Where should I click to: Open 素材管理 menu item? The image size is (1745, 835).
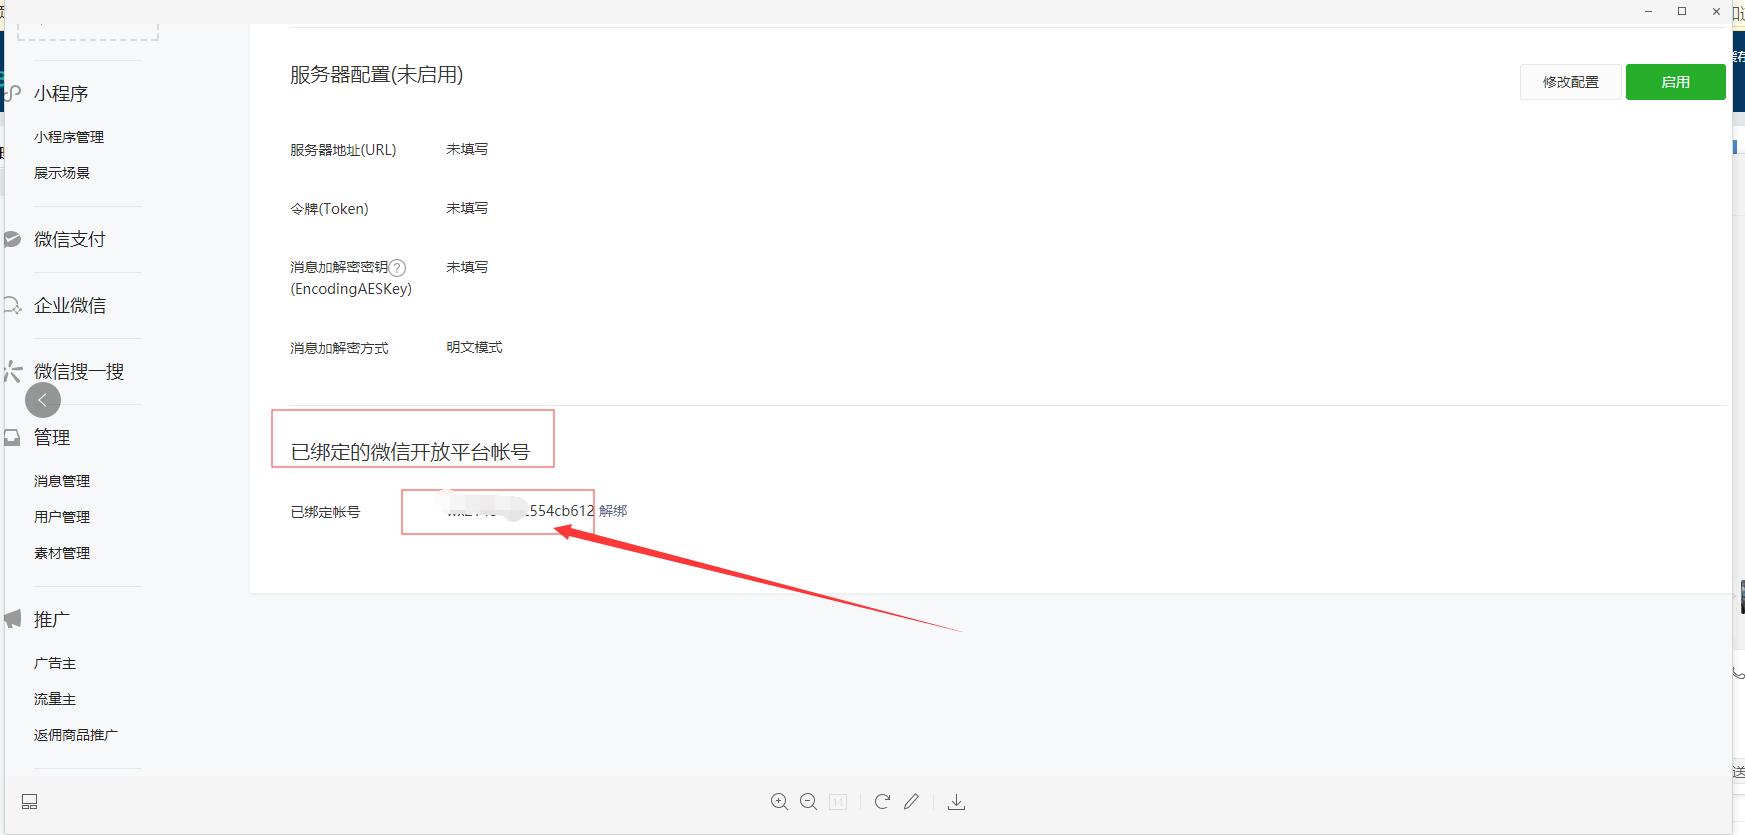point(62,553)
